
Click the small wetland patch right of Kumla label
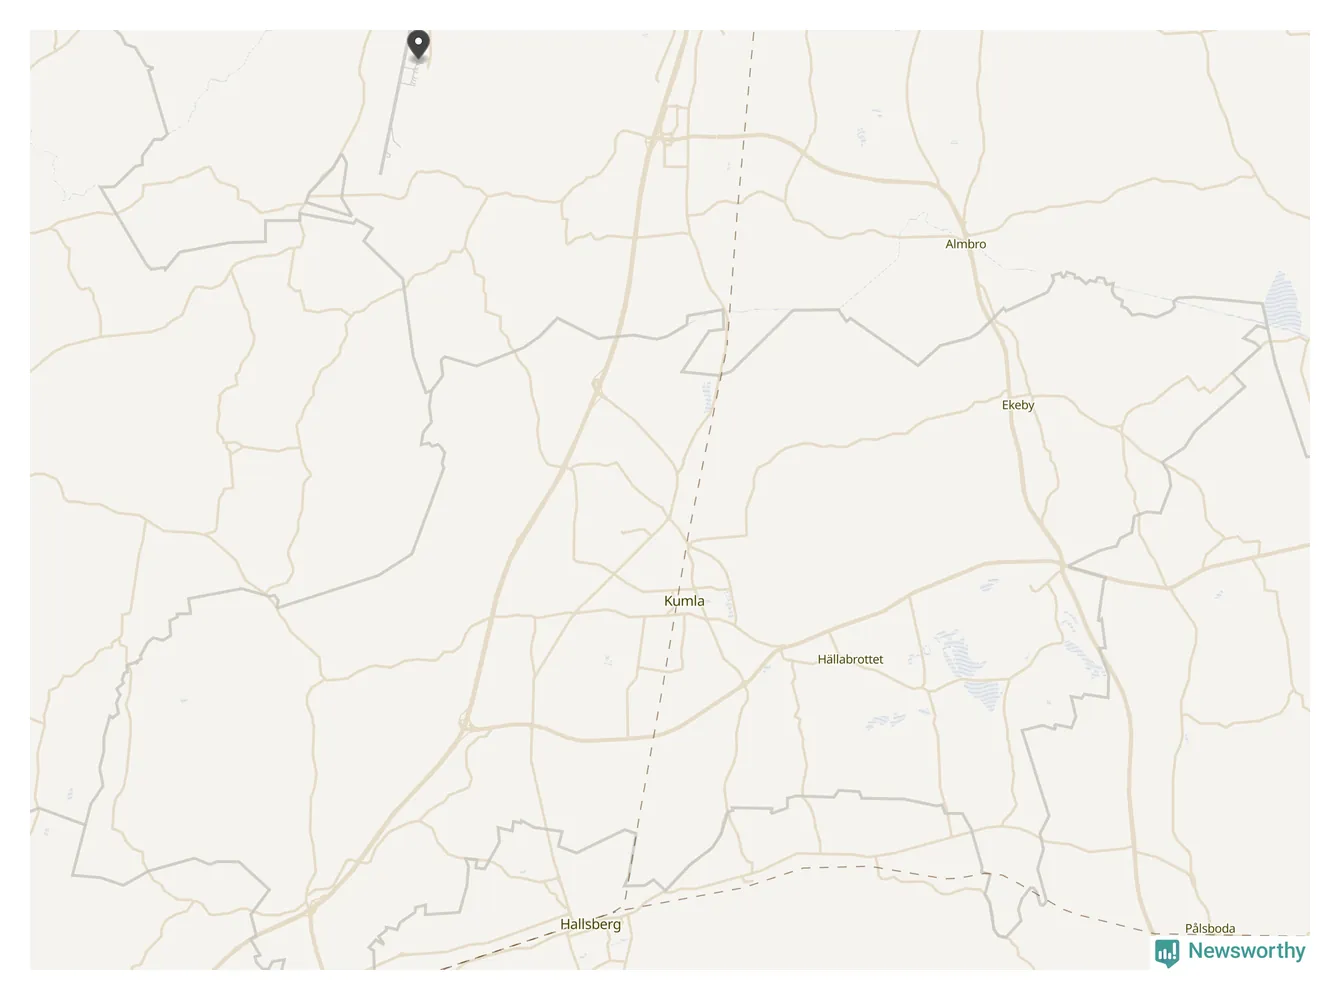[x=730, y=605]
